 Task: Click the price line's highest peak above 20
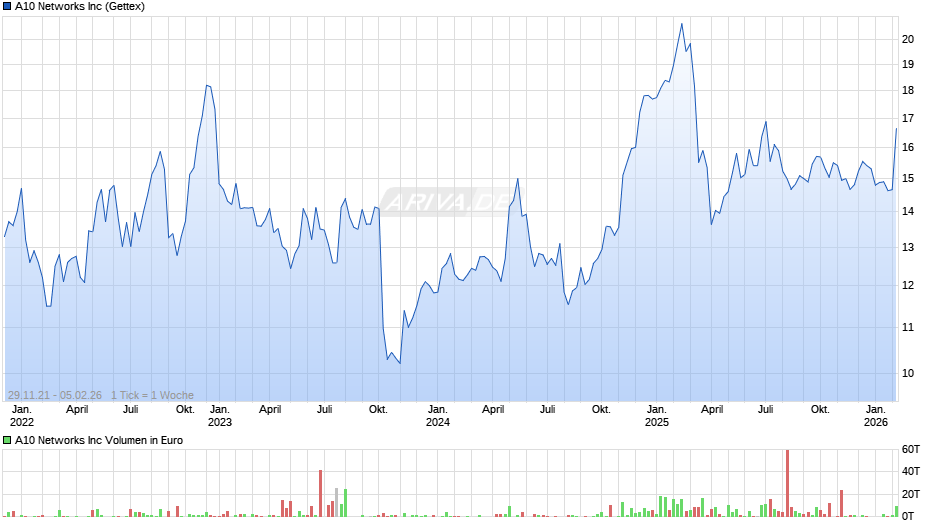pyautogui.click(x=682, y=25)
